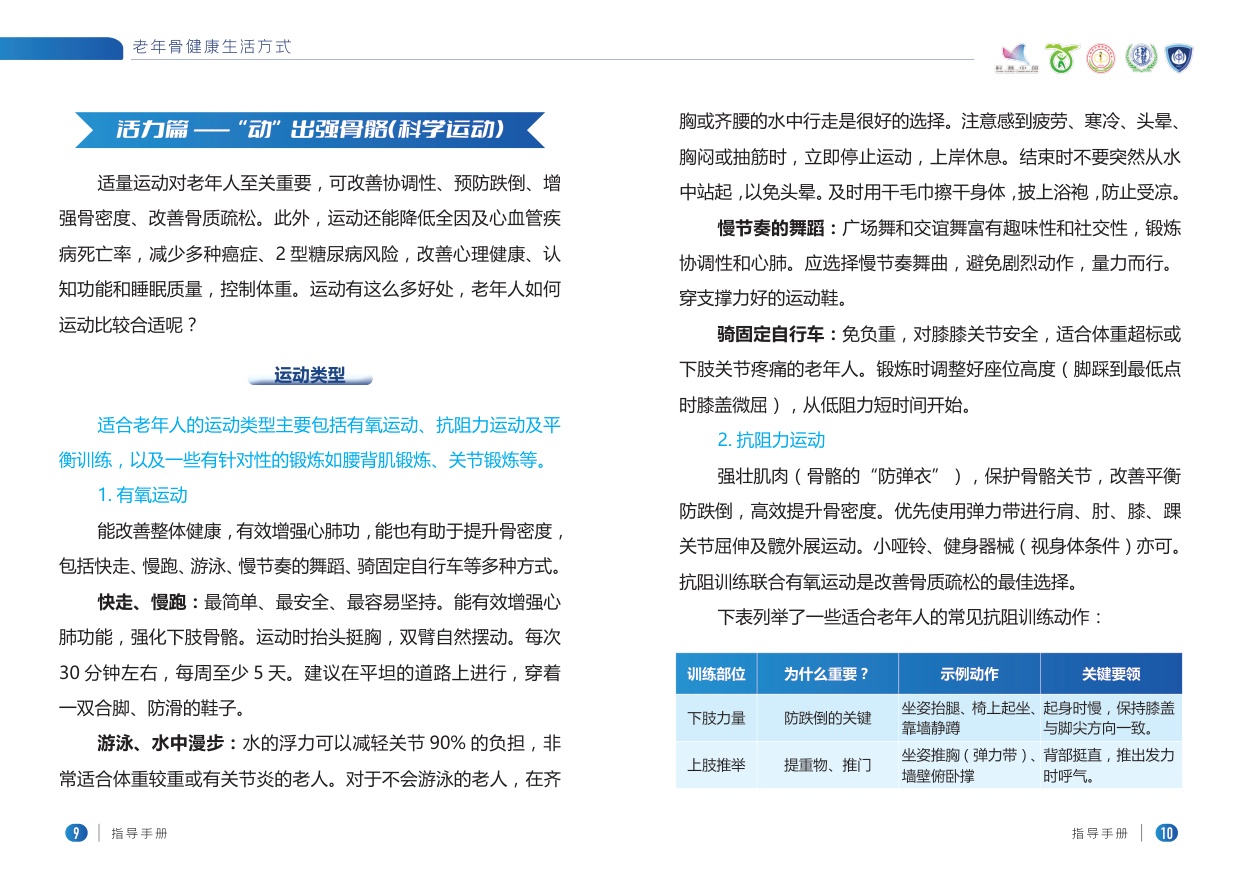Click the bold term 骑固定自行车：
The height and width of the screenshot is (875, 1241).
(779, 334)
